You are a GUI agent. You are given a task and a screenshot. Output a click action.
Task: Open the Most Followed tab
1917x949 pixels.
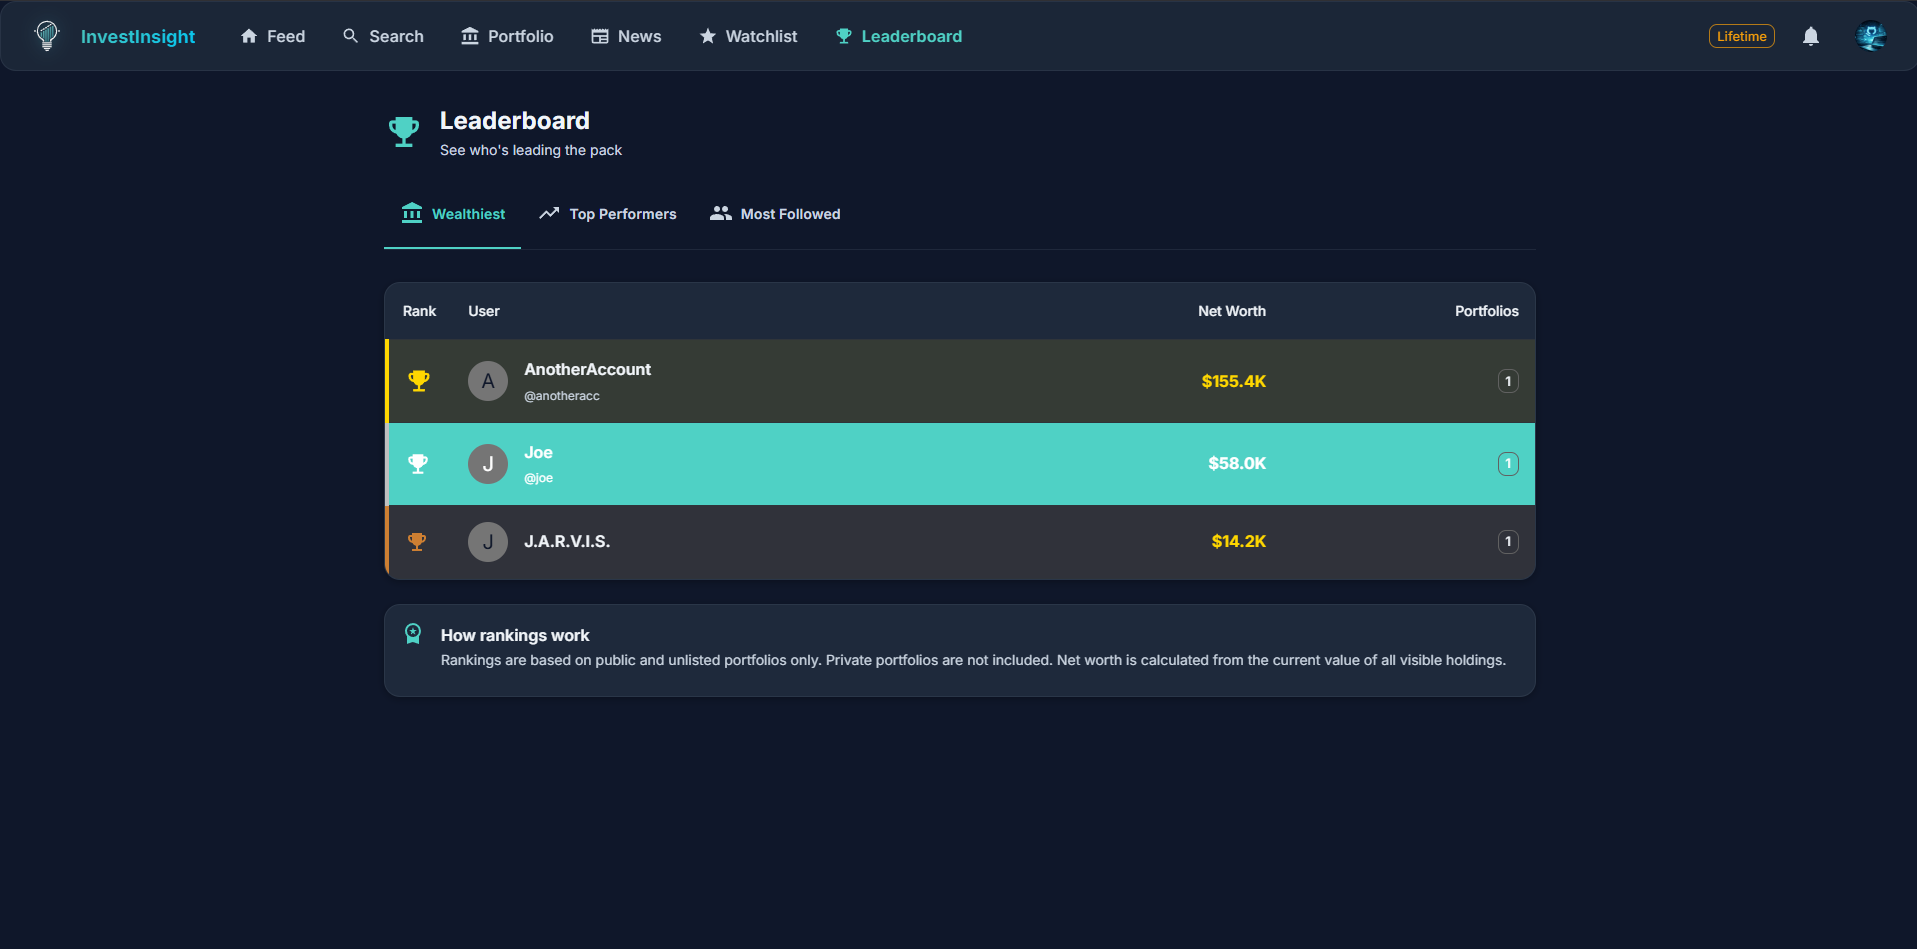(774, 214)
